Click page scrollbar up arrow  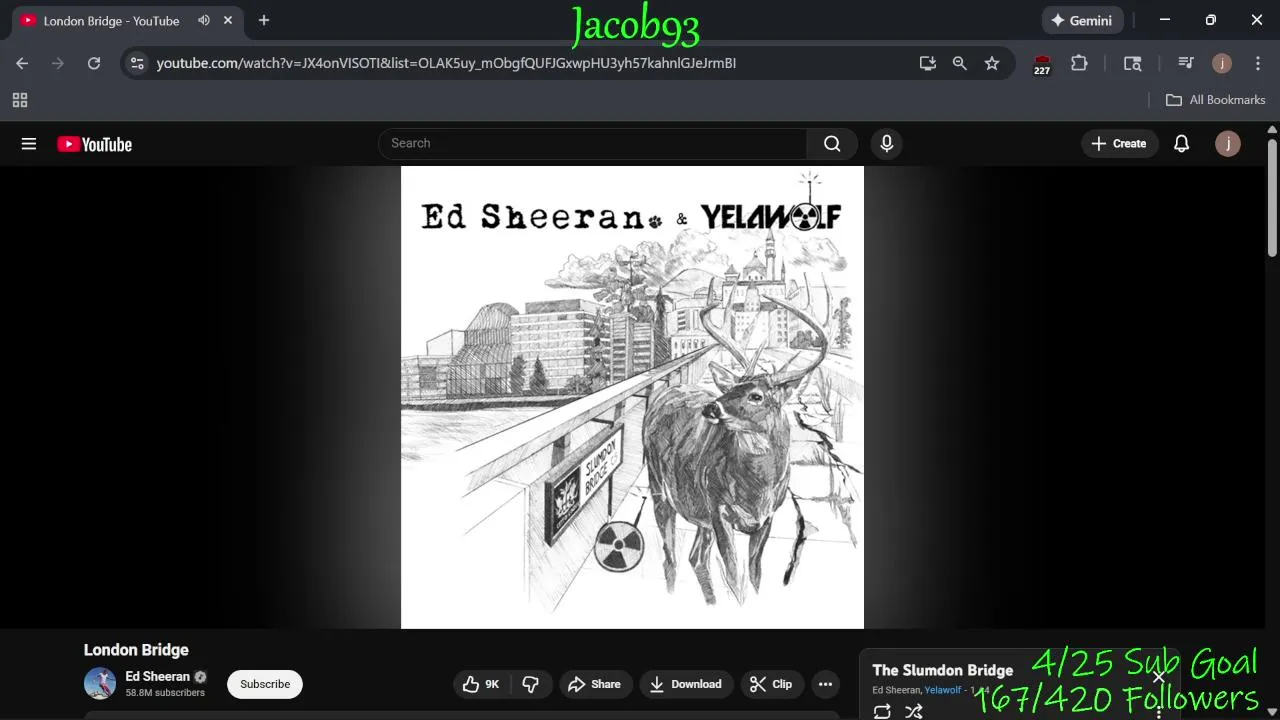(x=1272, y=129)
